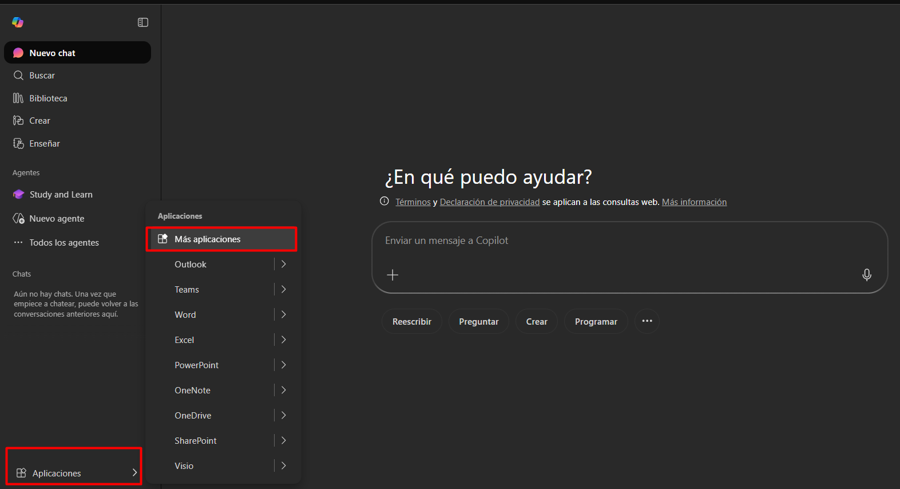Image resolution: width=900 pixels, height=489 pixels.
Task: Open the Biblioteca sidebar item
Action: (77, 98)
